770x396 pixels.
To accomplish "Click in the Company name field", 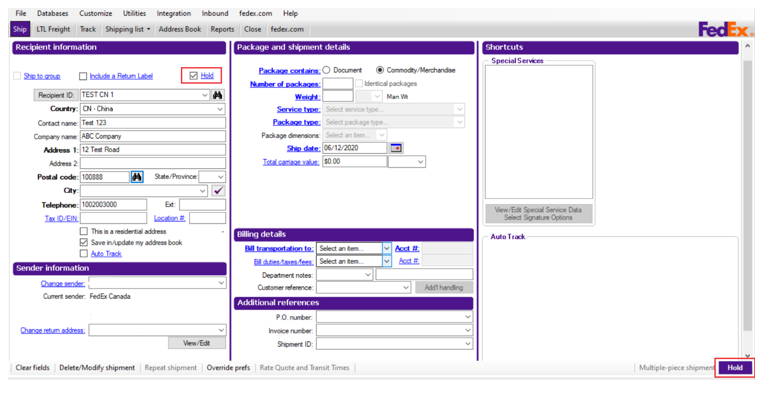I will coord(153,136).
